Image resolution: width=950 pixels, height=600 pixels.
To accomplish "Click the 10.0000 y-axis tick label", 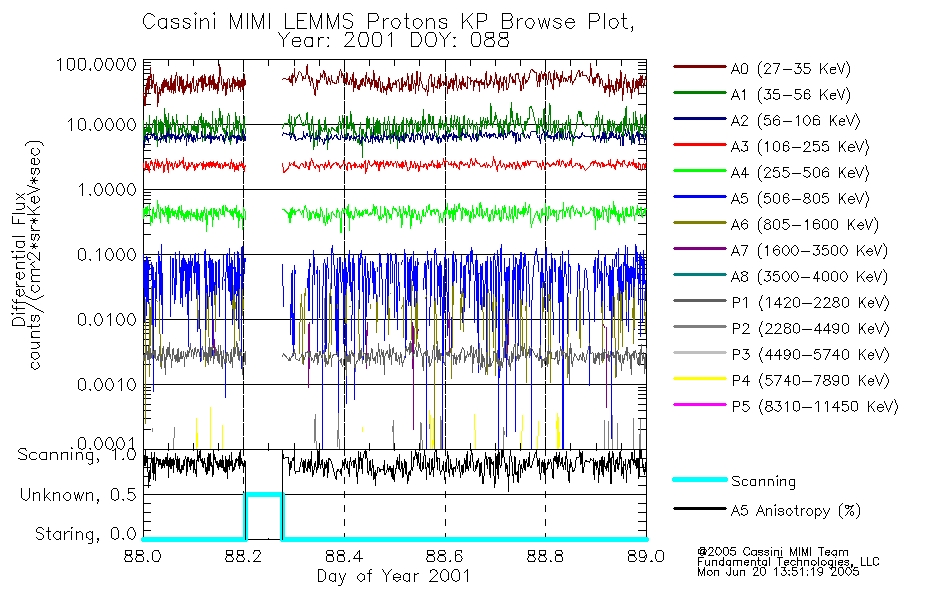I will coord(102,125).
